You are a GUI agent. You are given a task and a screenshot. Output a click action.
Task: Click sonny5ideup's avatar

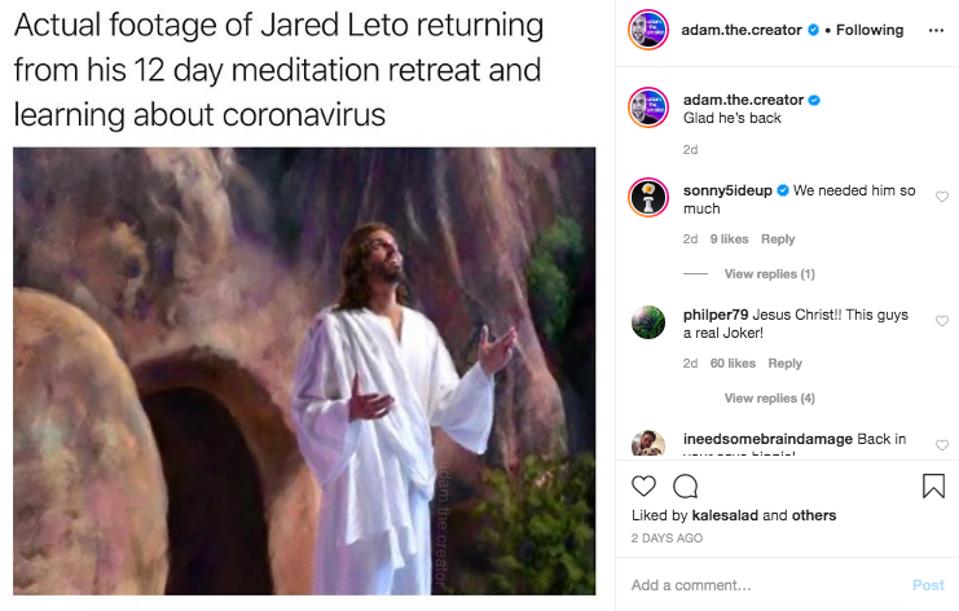pyautogui.click(x=648, y=198)
